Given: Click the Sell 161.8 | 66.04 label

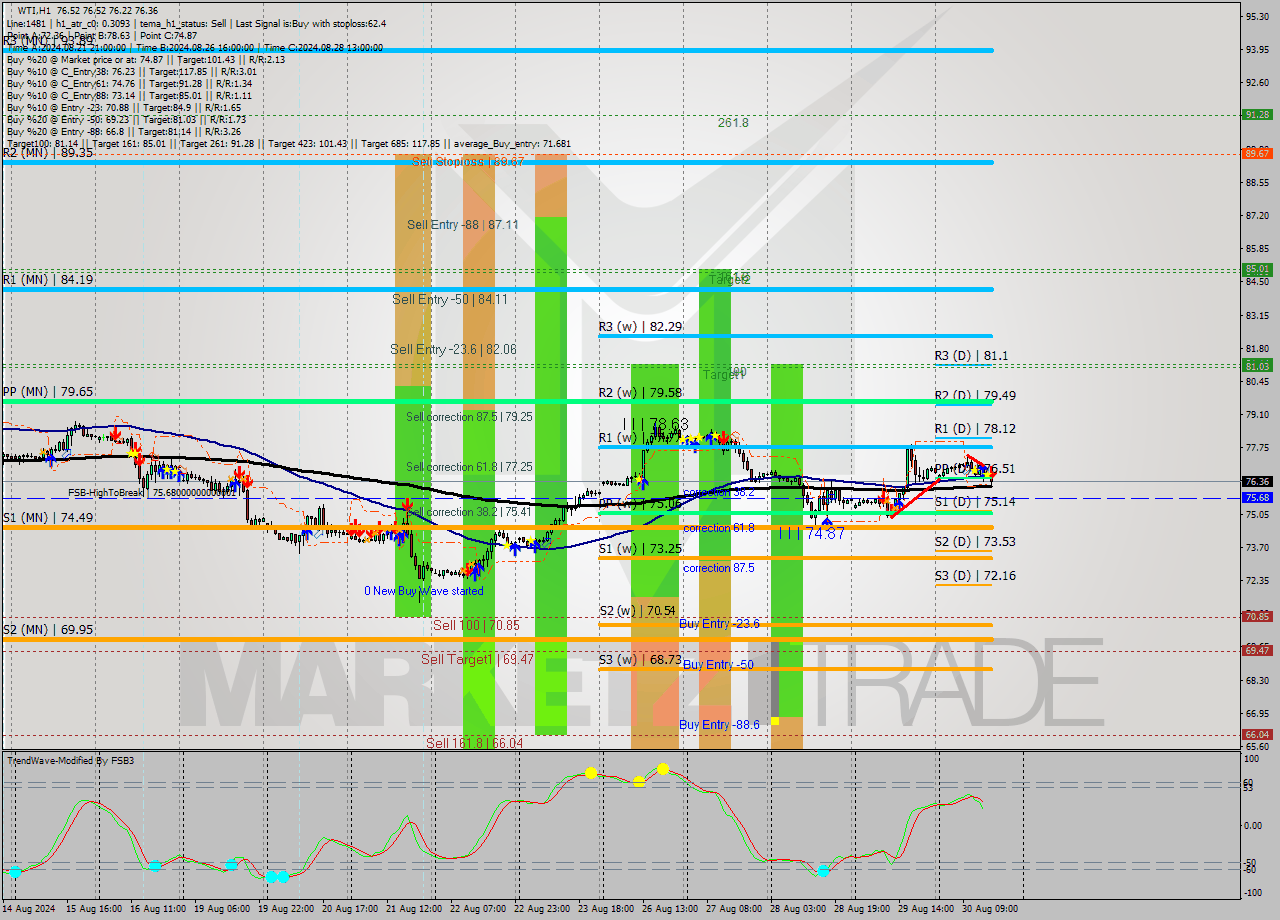Looking at the screenshot, I should (474, 743).
